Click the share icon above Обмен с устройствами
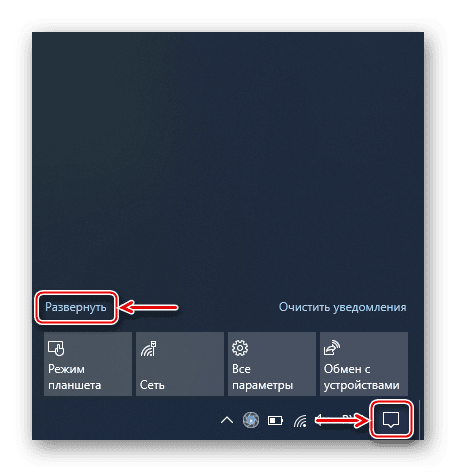This screenshot has height=472, width=456. (x=332, y=348)
